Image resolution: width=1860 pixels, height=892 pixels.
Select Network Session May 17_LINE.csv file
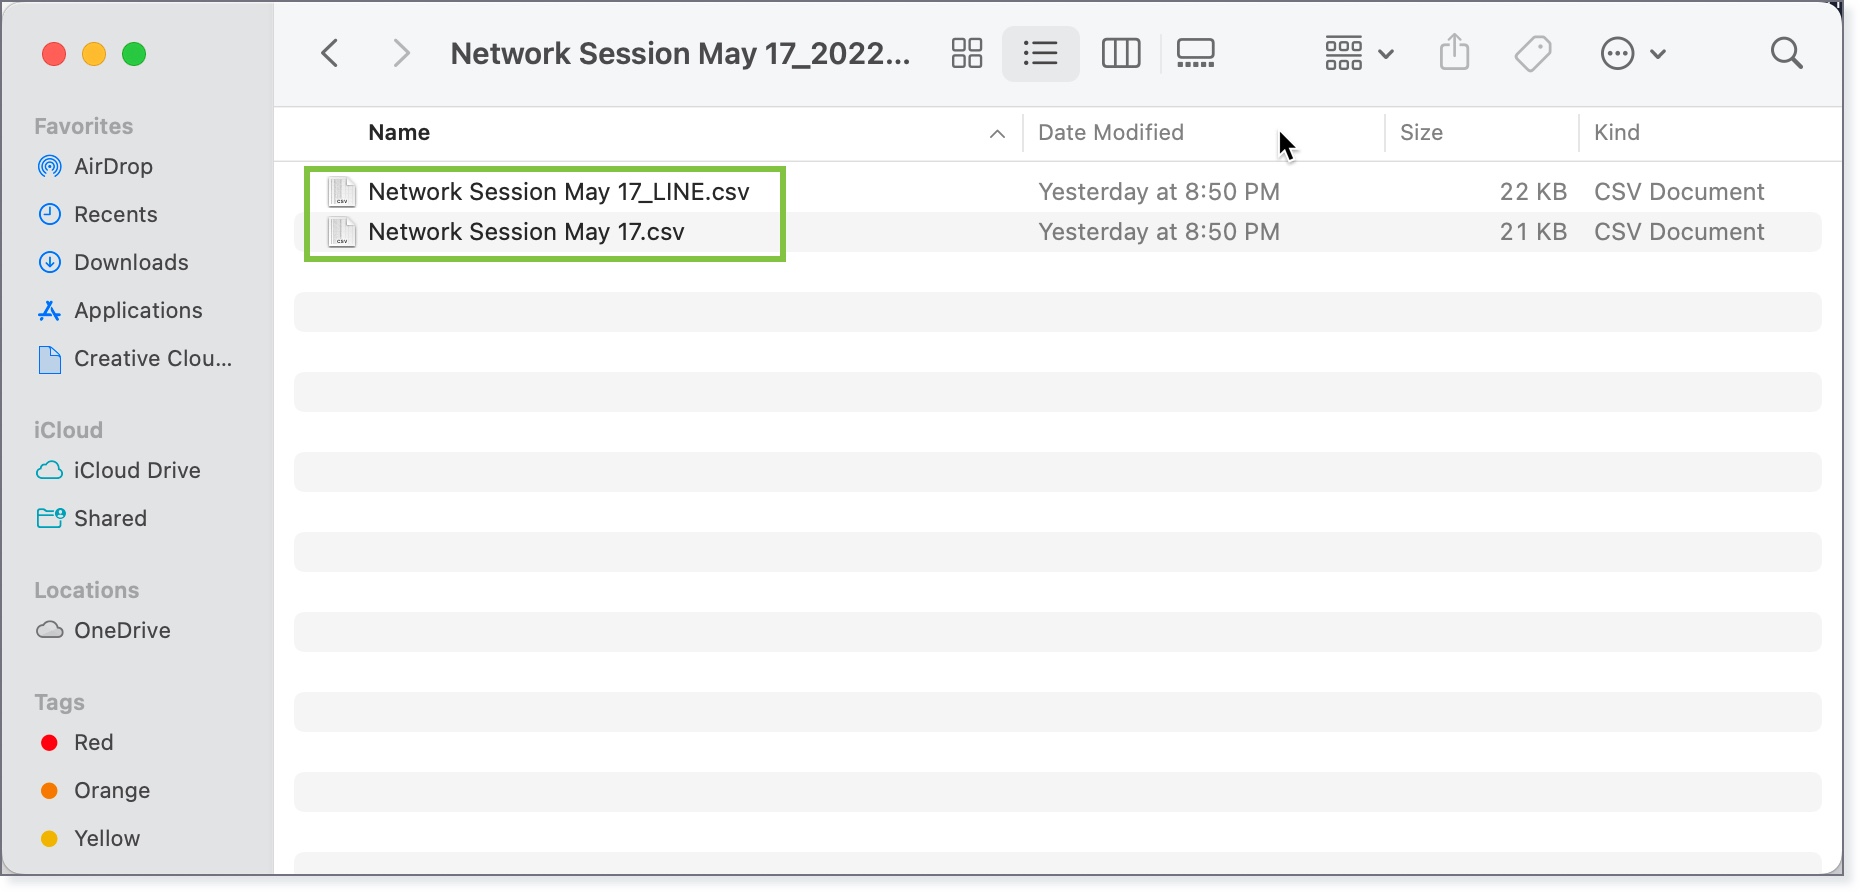click(x=559, y=191)
